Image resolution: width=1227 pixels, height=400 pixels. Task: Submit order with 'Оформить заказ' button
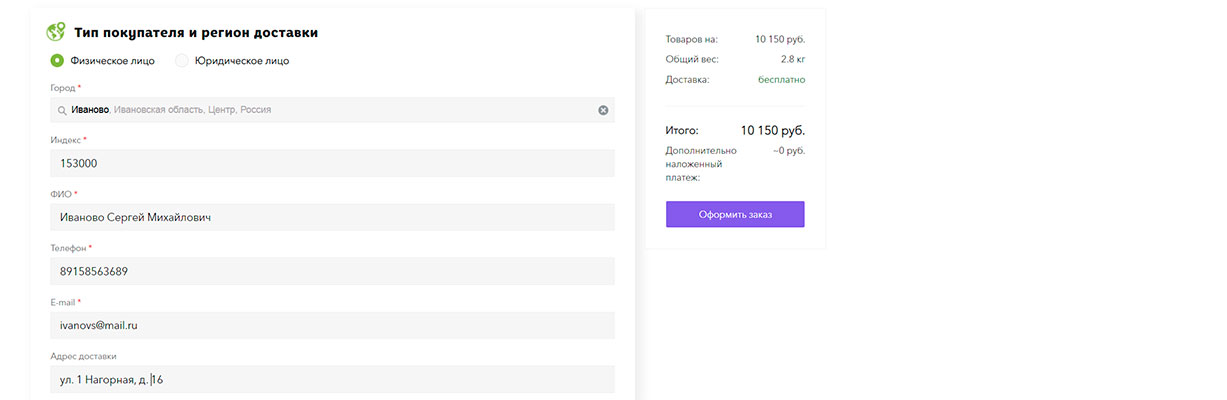coord(735,214)
